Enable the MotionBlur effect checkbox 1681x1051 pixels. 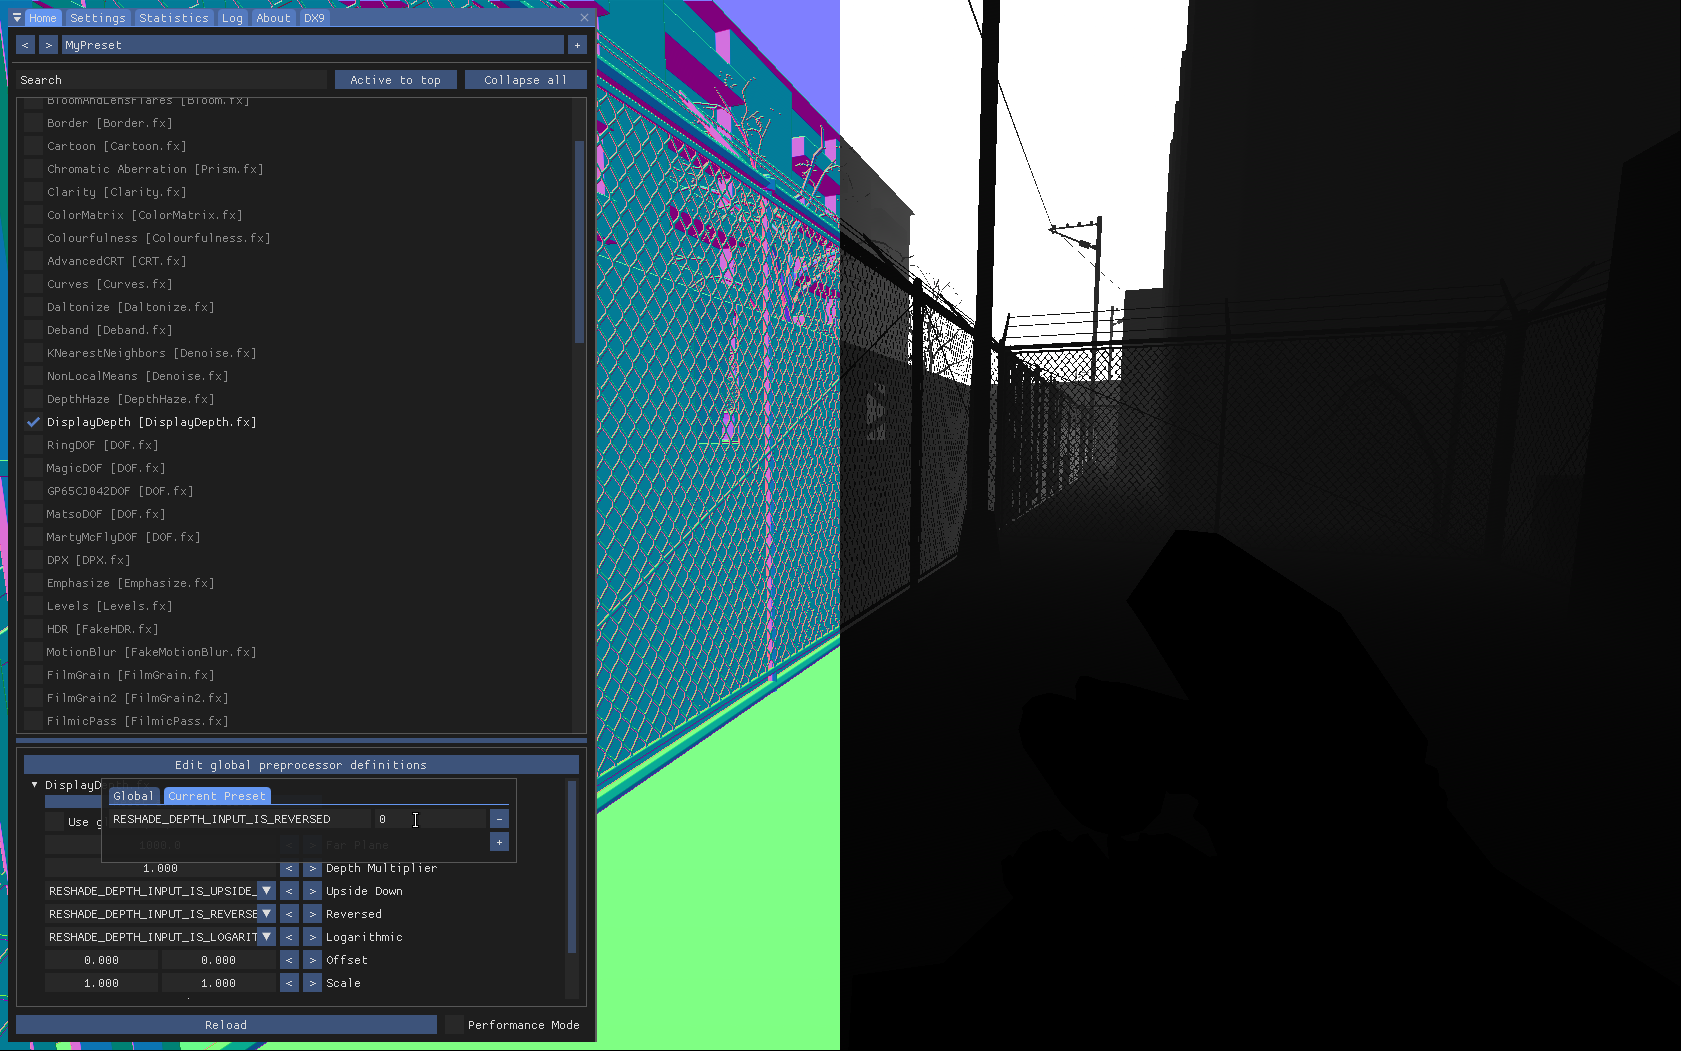(33, 652)
